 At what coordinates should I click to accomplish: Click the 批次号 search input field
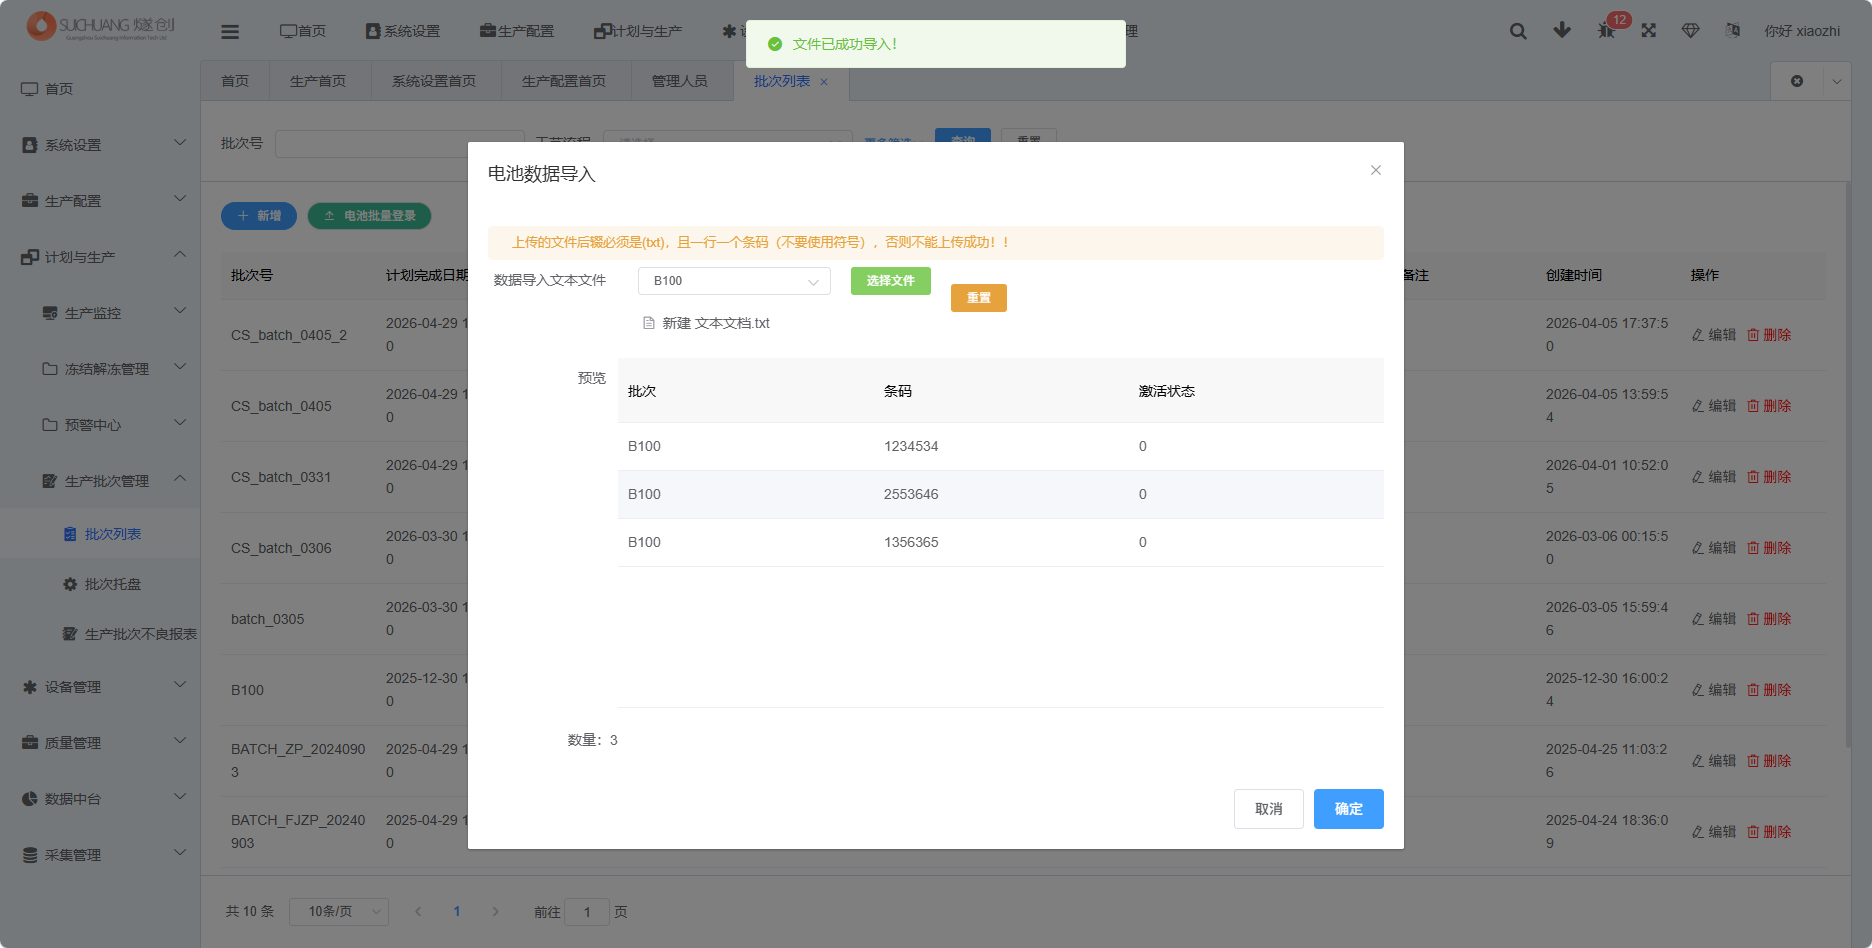pos(400,144)
